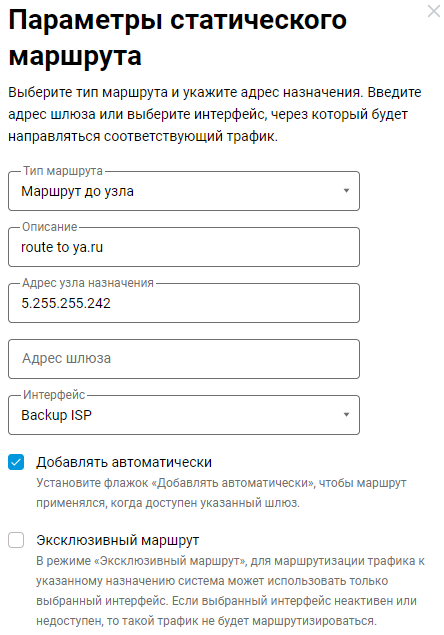Click the exclusive route mode explanation text
444x635 pixels.
tap(230, 591)
